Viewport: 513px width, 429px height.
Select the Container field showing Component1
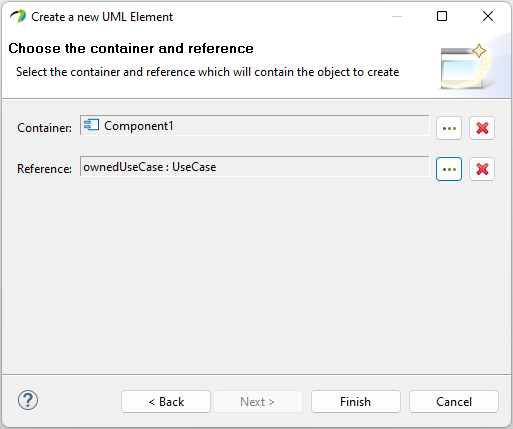pyautogui.click(x=255, y=126)
